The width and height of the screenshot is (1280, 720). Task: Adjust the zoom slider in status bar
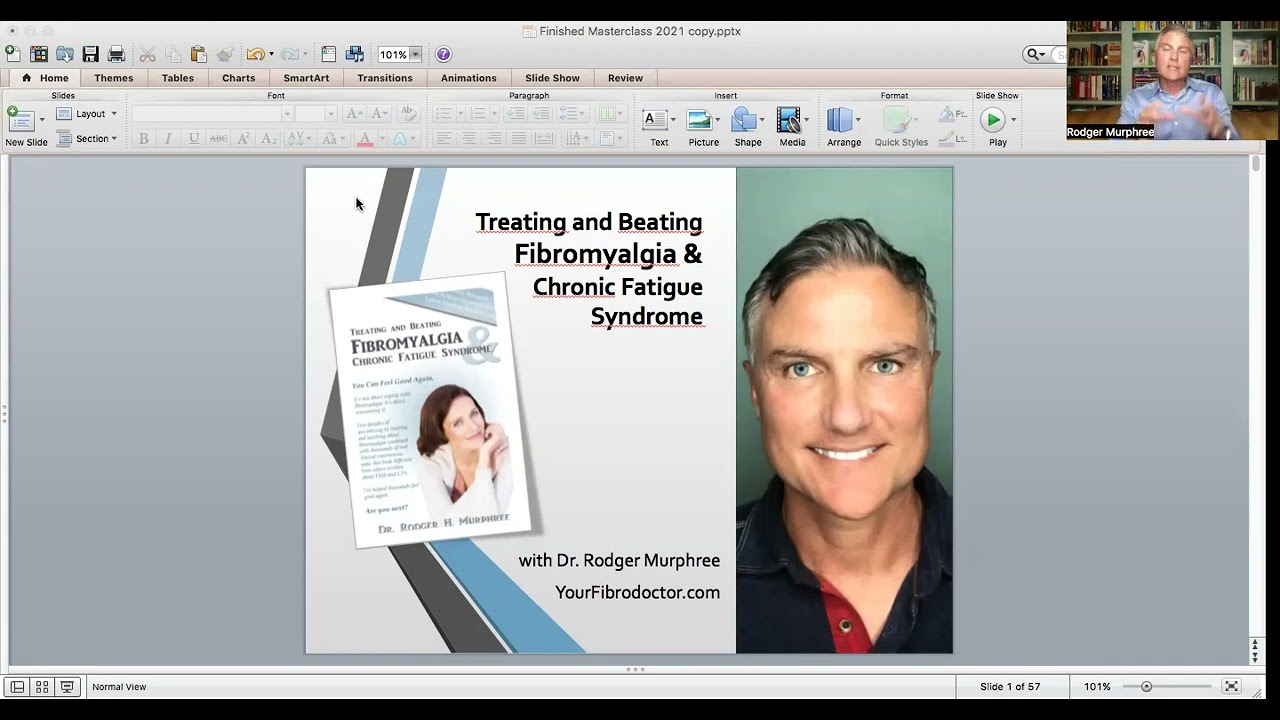tap(1146, 687)
